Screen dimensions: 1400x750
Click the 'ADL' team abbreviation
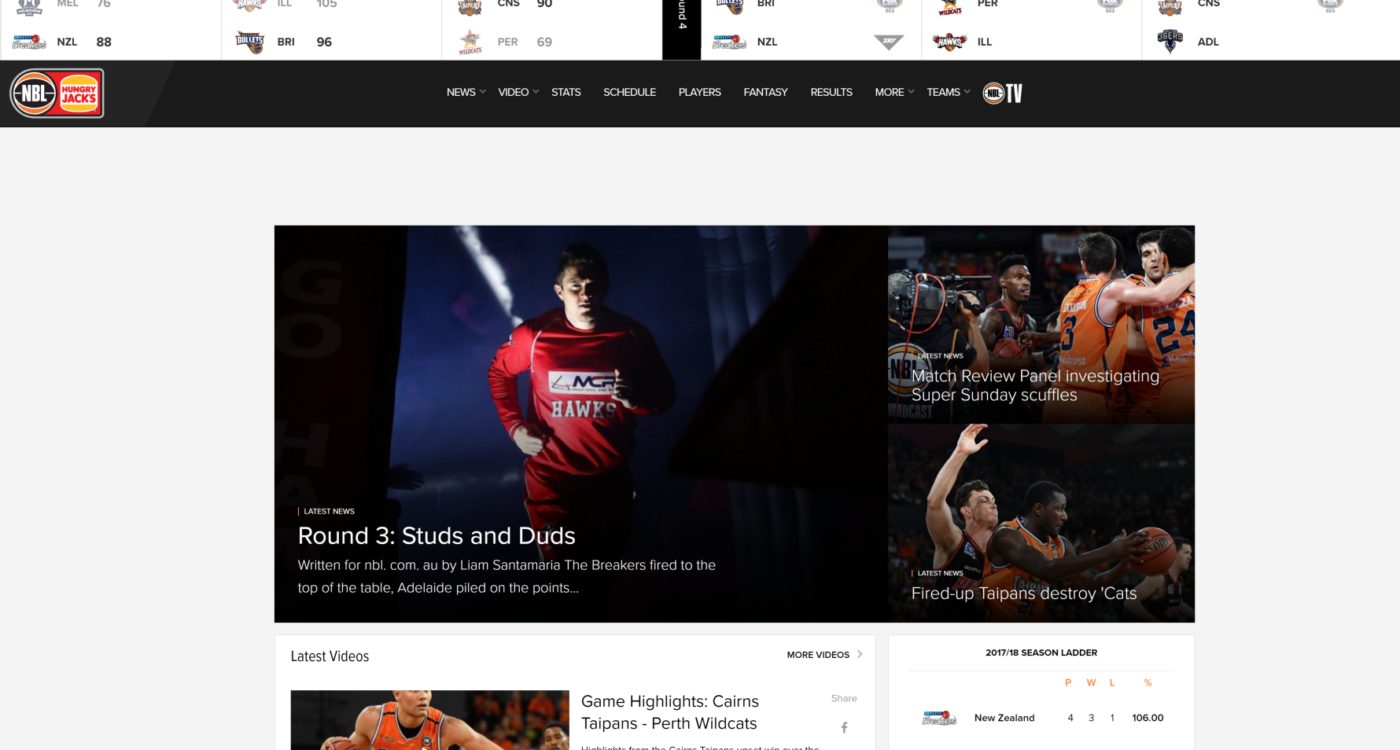tap(1208, 42)
